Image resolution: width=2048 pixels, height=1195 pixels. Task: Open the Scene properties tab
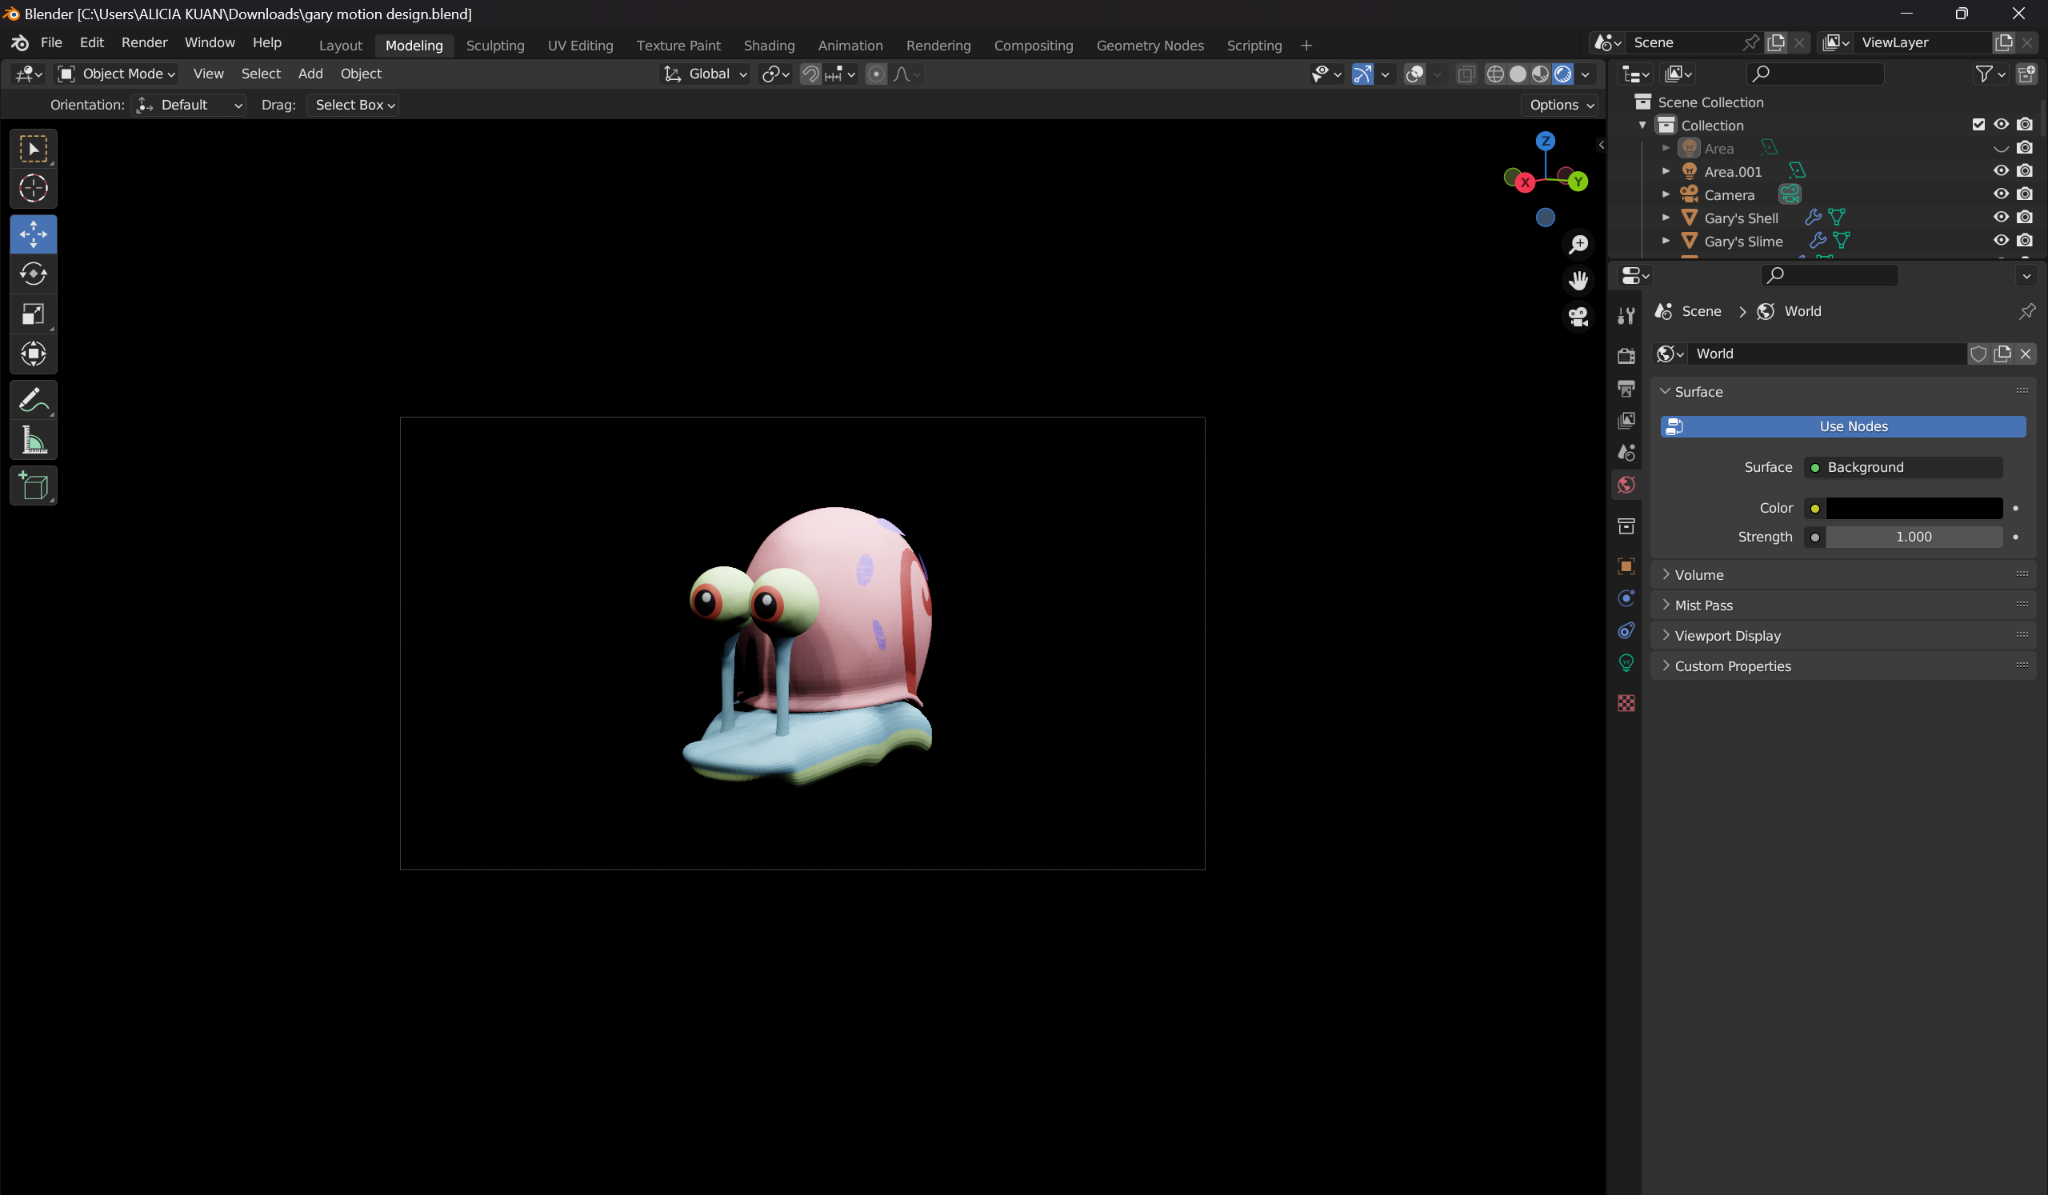pos(1626,453)
